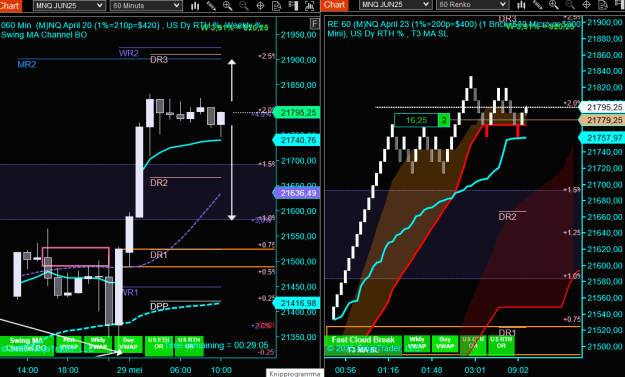Open data box icon in left chart
Image resolution: width=625 pixels, height=377 pixels.
click(x=277, y=6)
